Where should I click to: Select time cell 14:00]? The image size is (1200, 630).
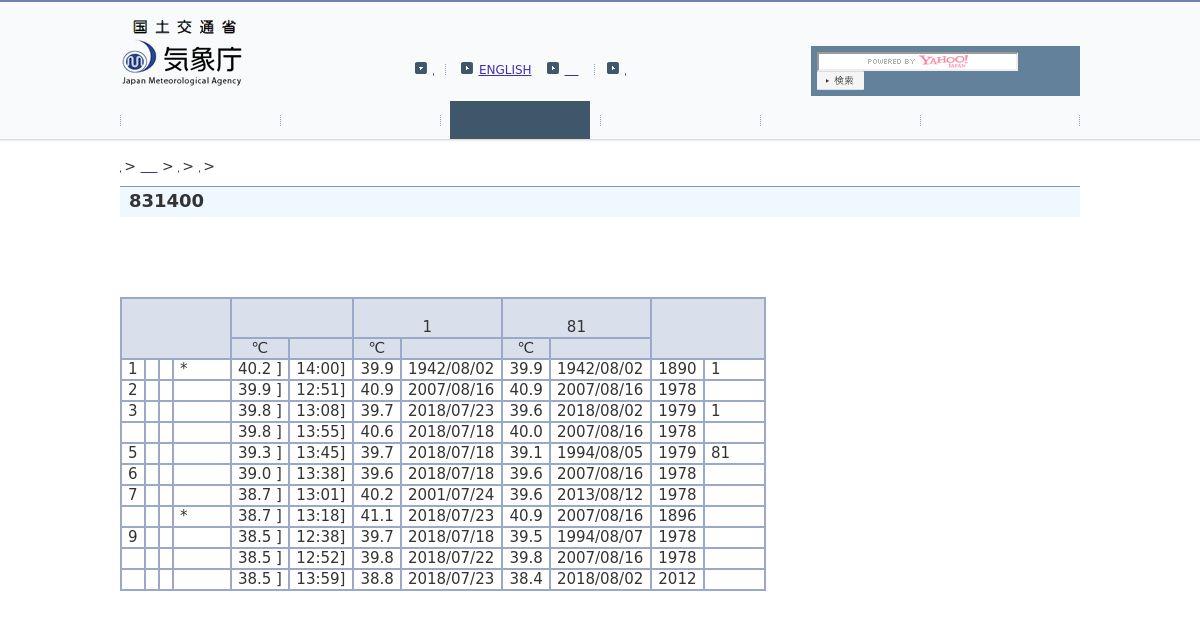coord(321,369)
